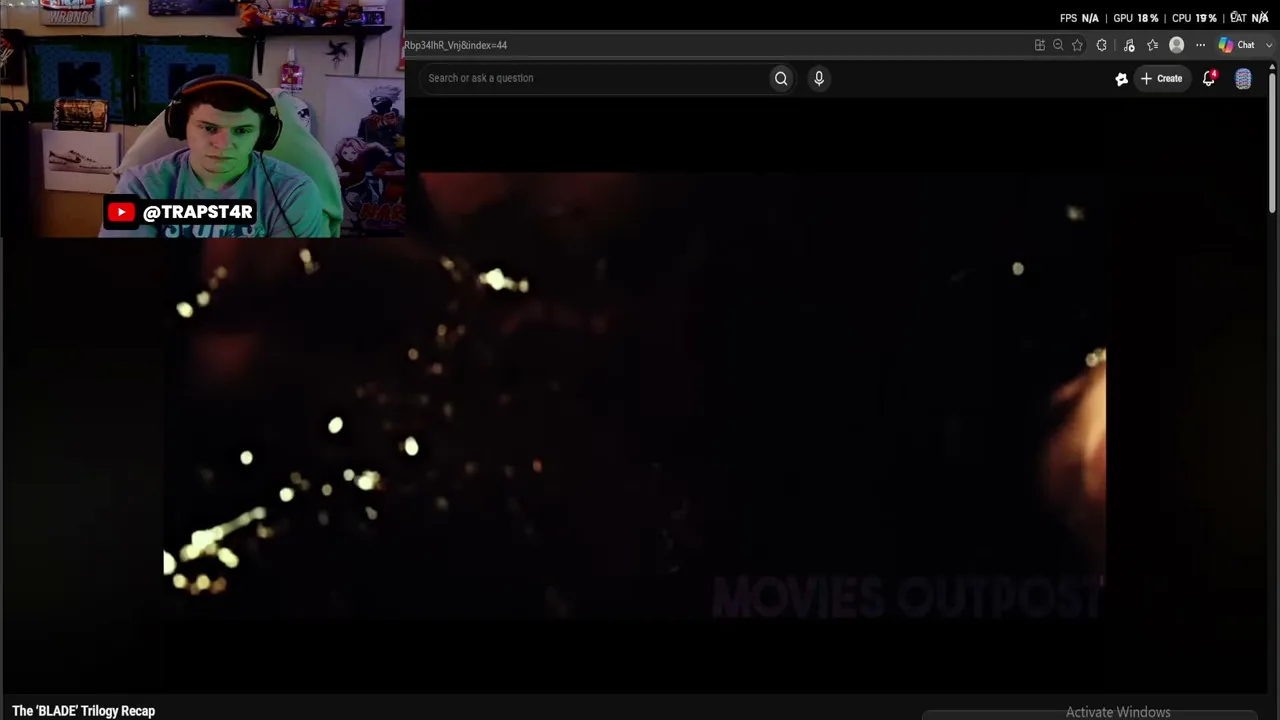This screenshot has width=1280, height=720.
Task: Open YouTube notifications bell
Action: click(1209, 78)
